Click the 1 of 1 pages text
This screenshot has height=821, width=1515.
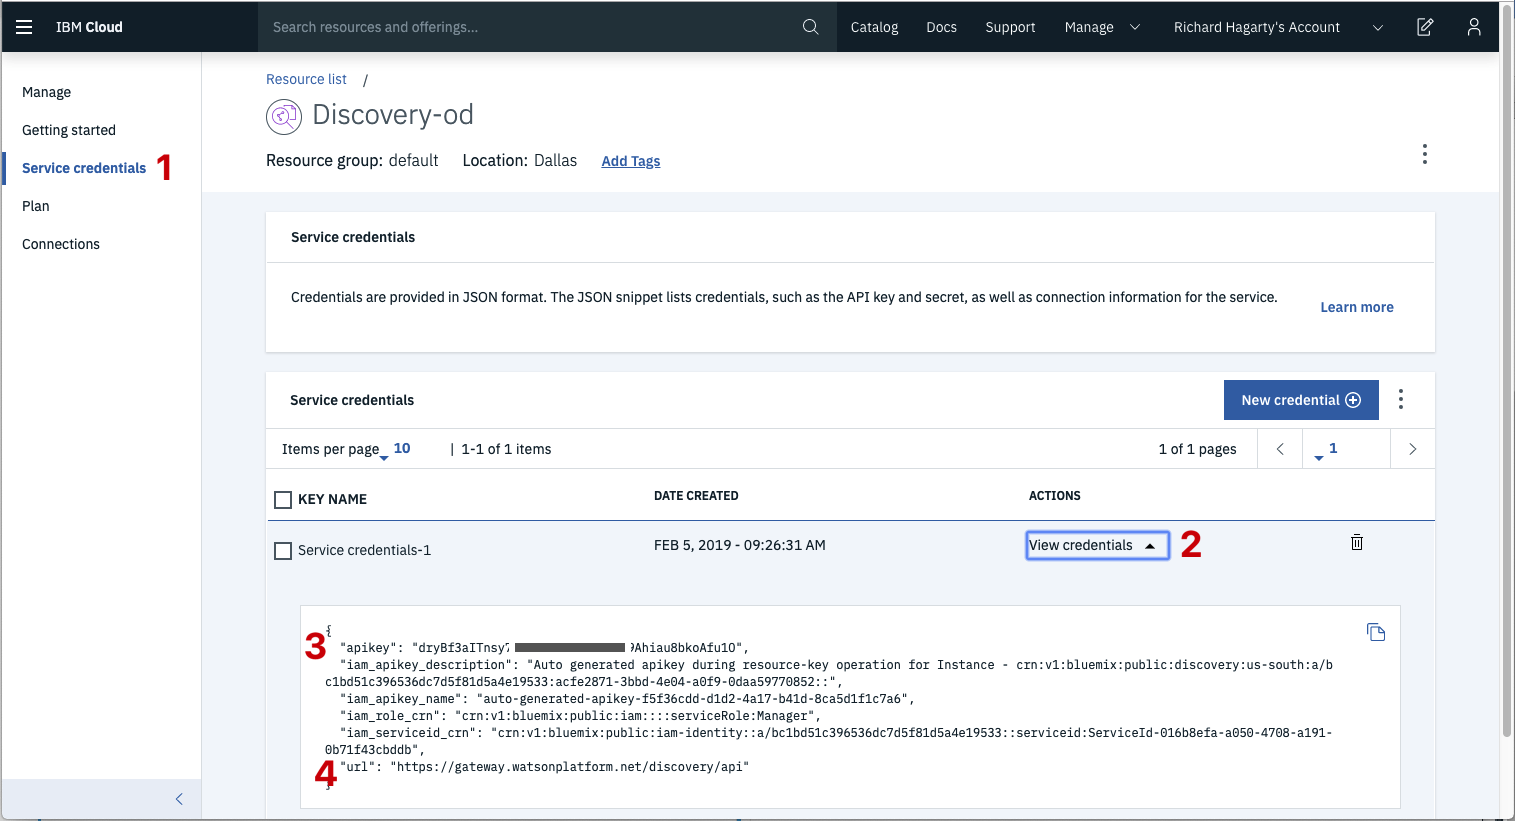pos(1197,449)
